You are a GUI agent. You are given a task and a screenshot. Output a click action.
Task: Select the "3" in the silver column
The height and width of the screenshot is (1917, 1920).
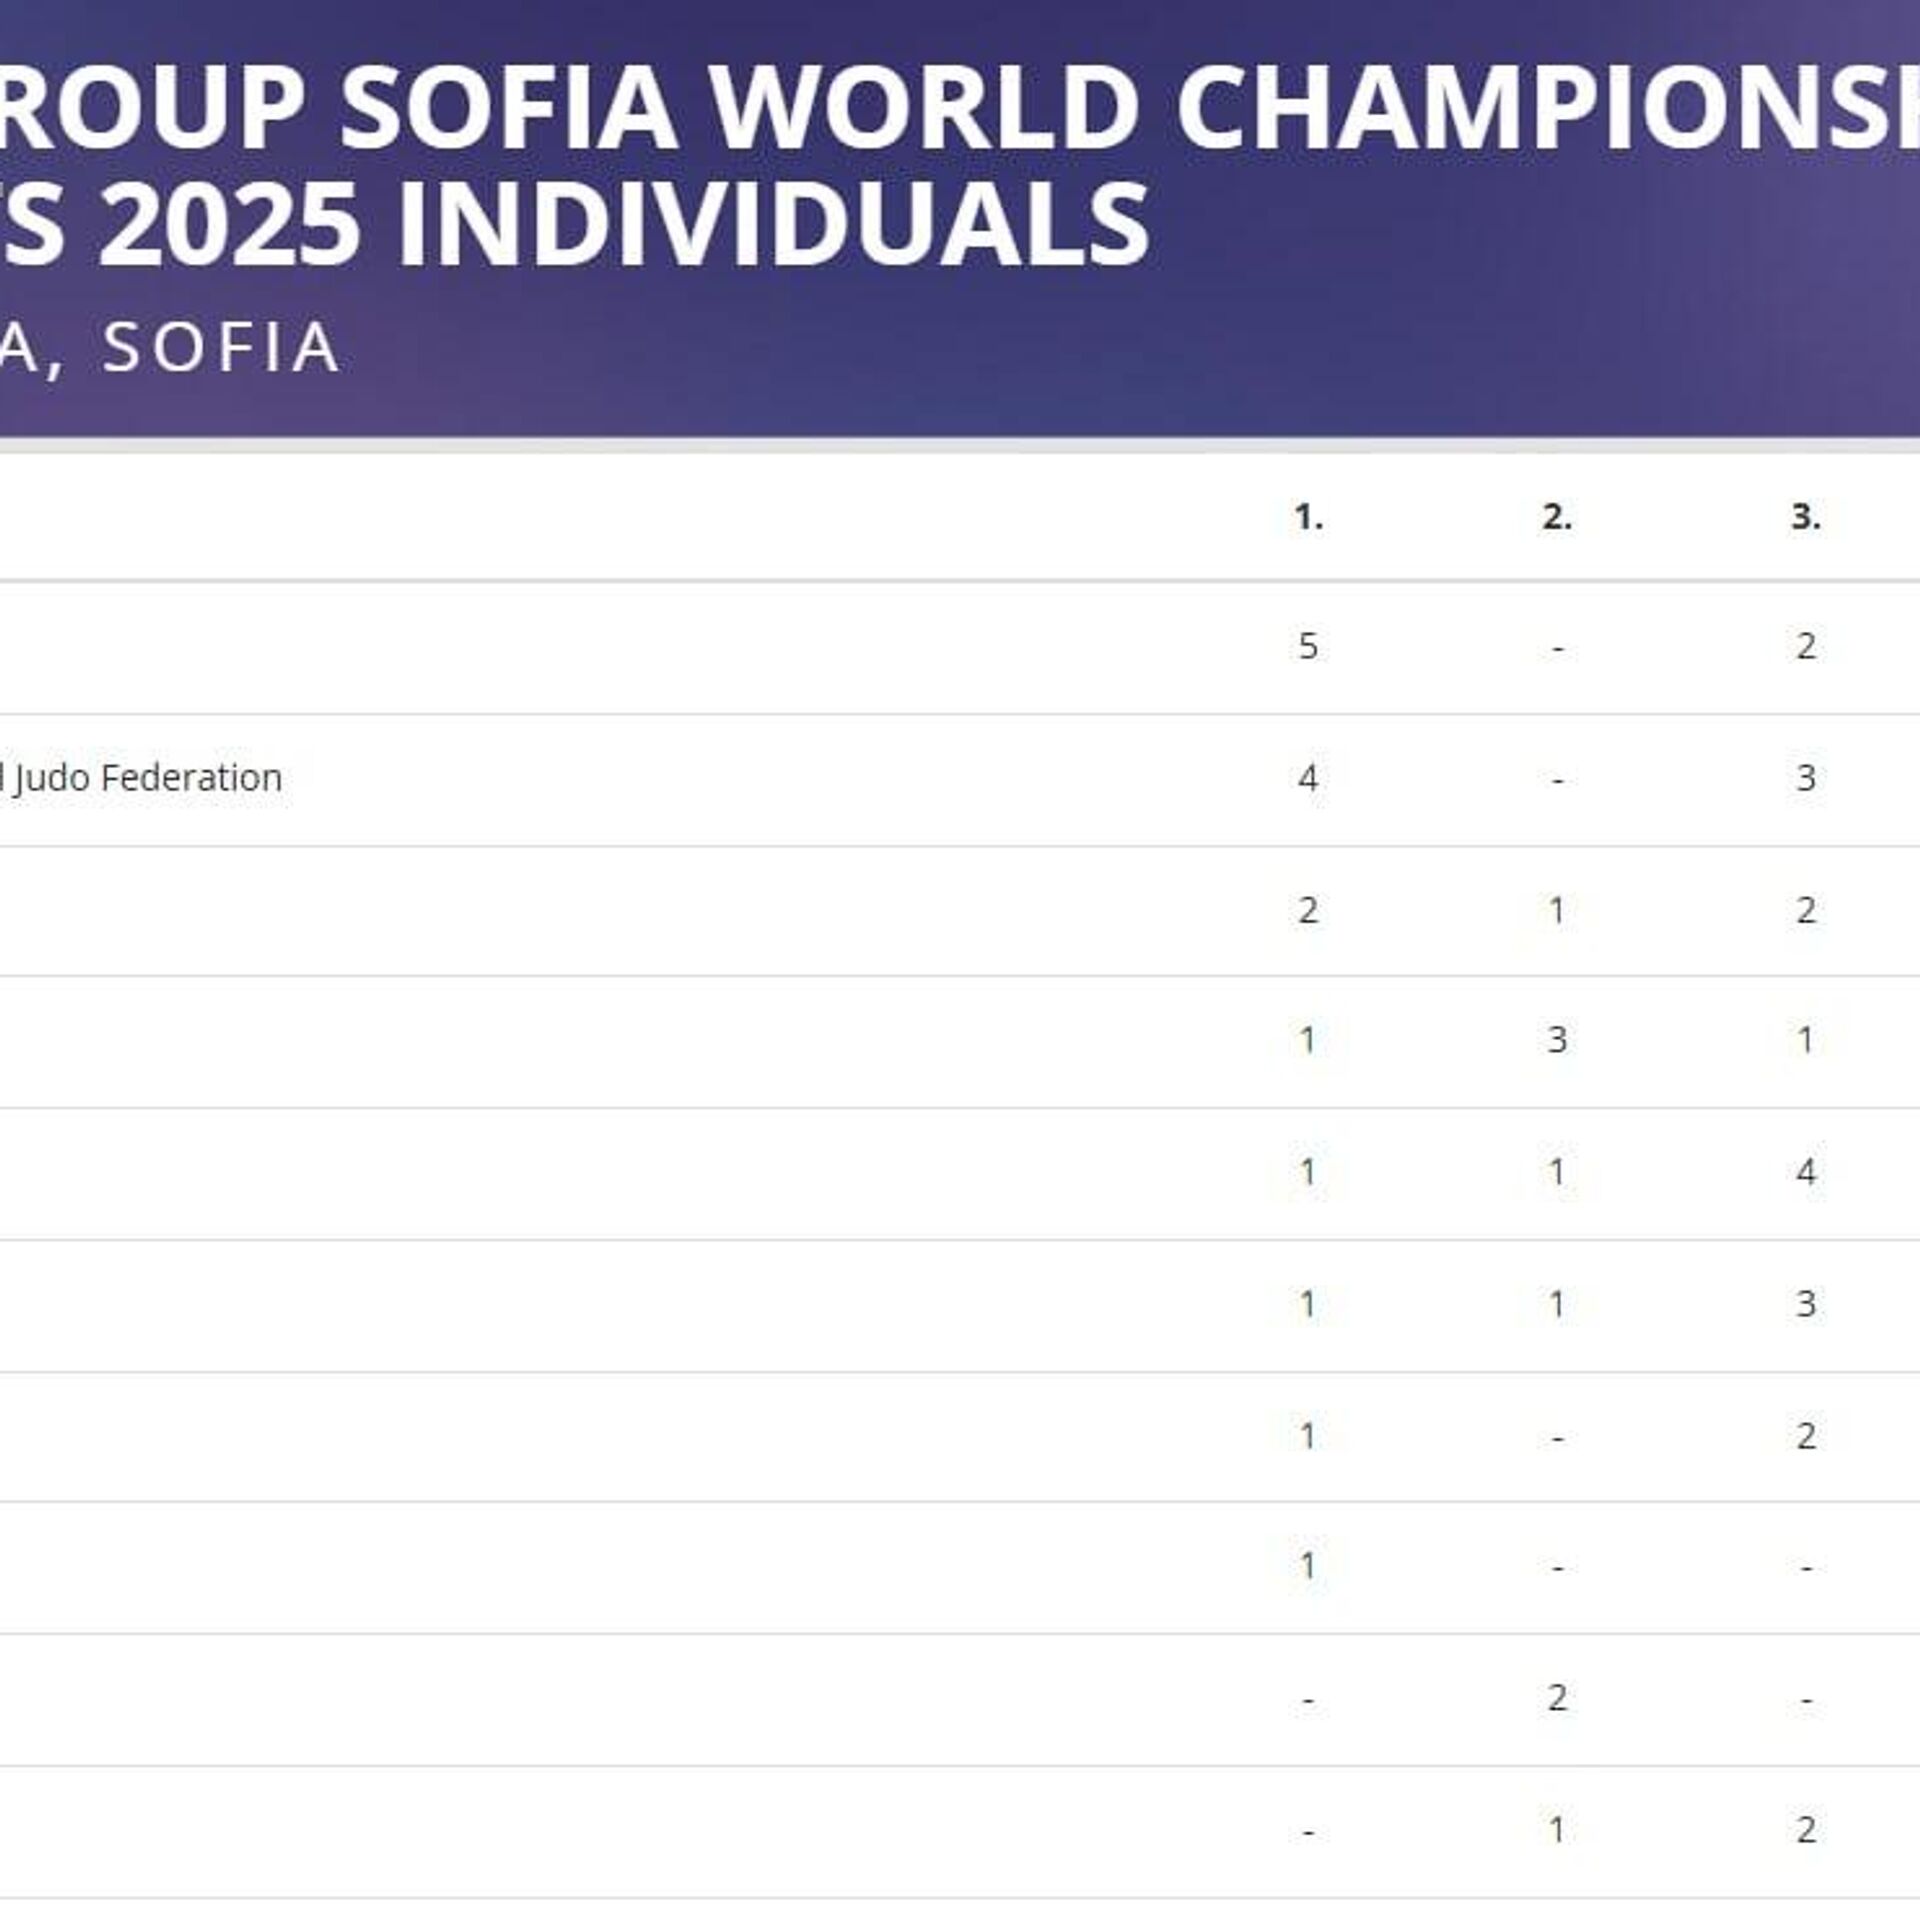point(1557,1040)
